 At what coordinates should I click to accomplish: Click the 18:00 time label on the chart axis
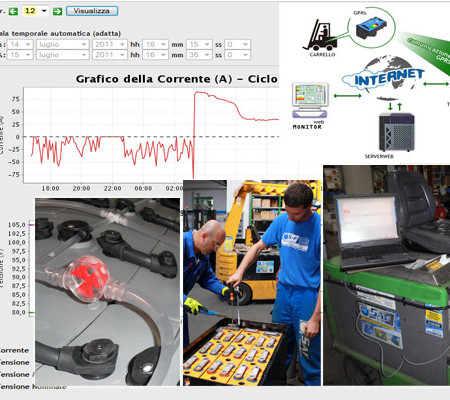click(x=50, y=188)
